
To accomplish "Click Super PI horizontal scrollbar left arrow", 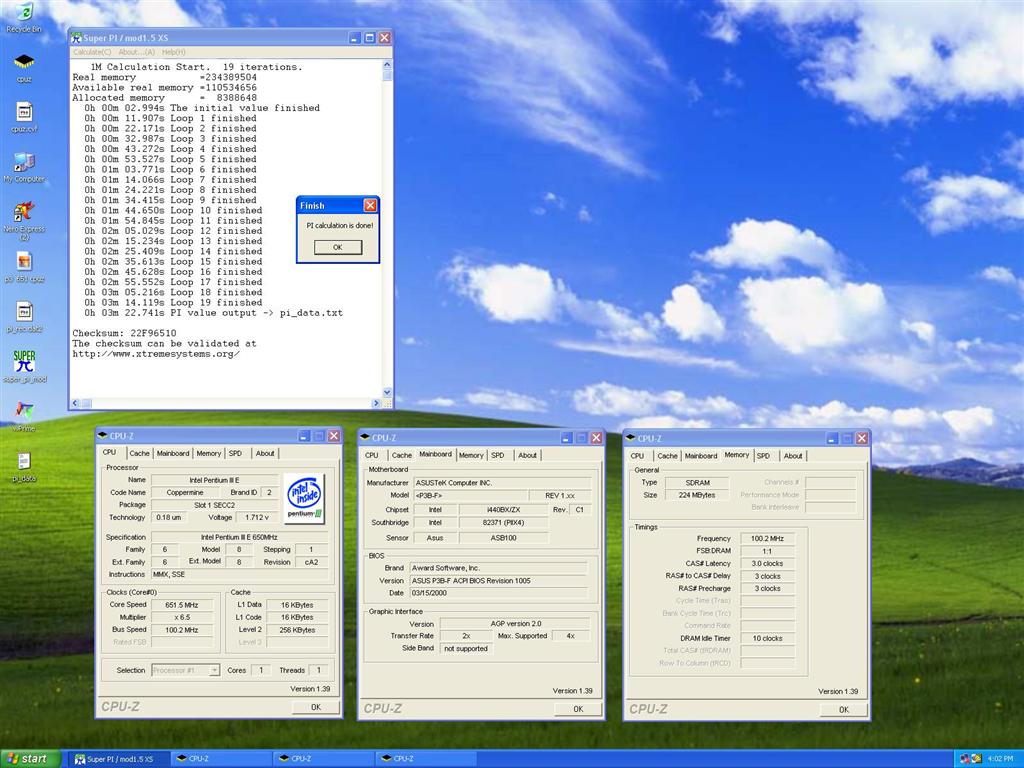I will point(75,404).
